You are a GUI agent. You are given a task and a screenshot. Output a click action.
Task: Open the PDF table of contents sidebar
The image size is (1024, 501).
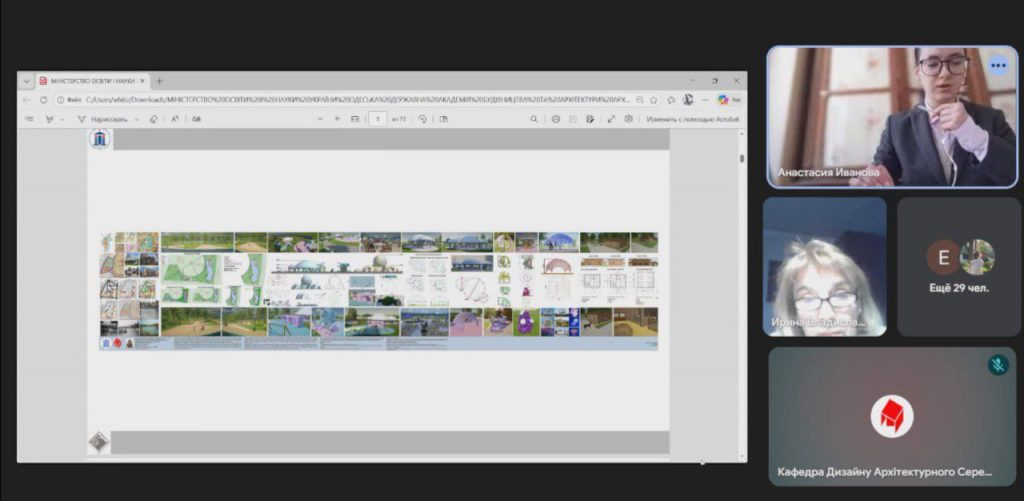[28, 118]
